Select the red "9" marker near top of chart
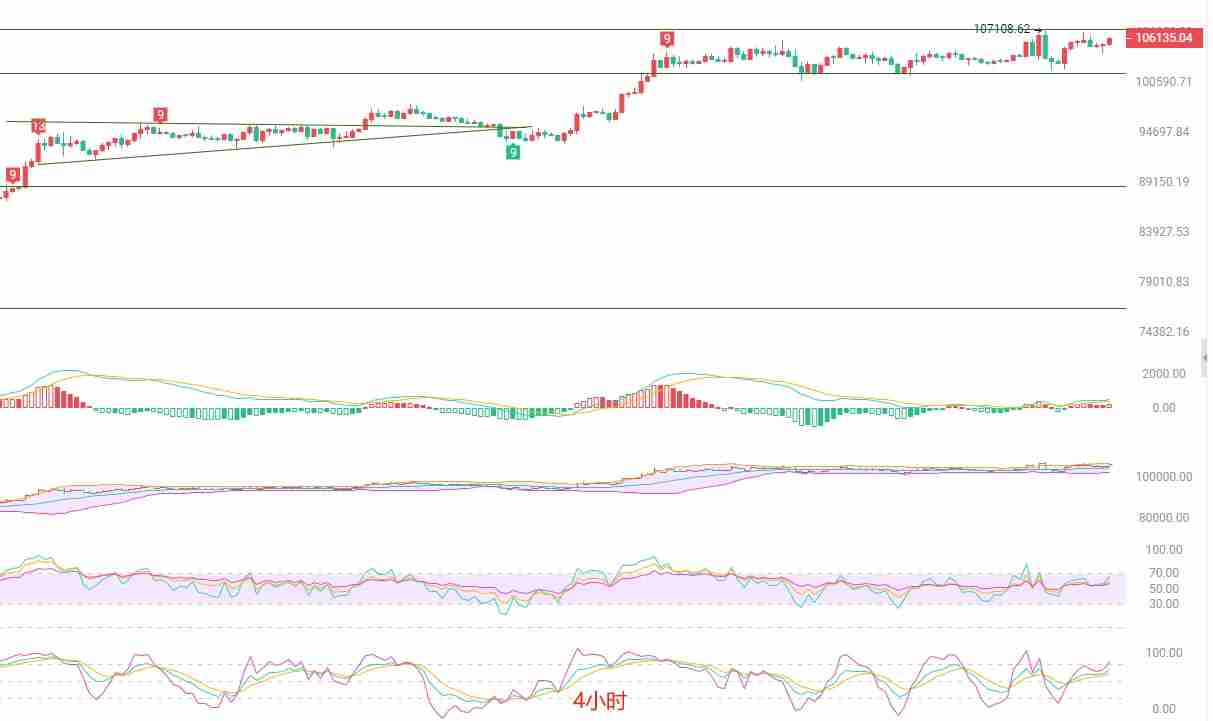This screenshot has height=721, width=1213. point(669,39)
